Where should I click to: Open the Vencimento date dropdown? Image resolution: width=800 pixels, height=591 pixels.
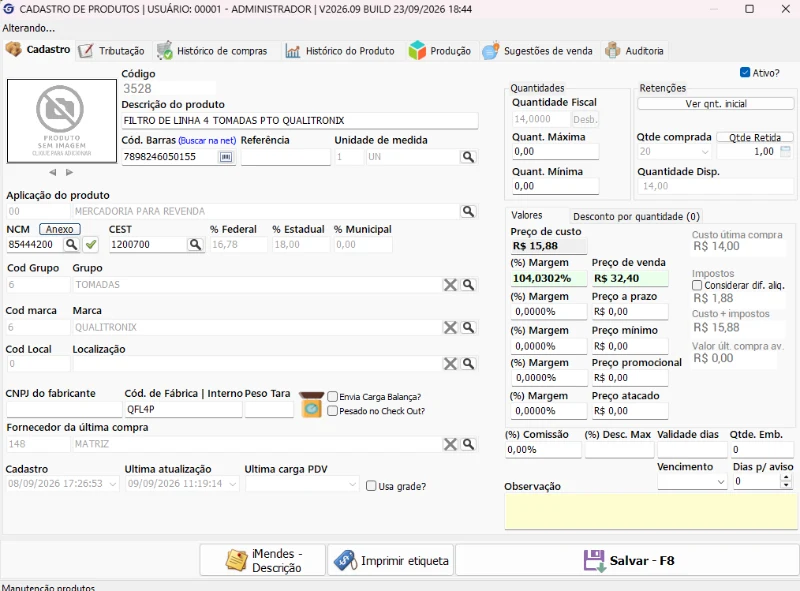point(721,481)
